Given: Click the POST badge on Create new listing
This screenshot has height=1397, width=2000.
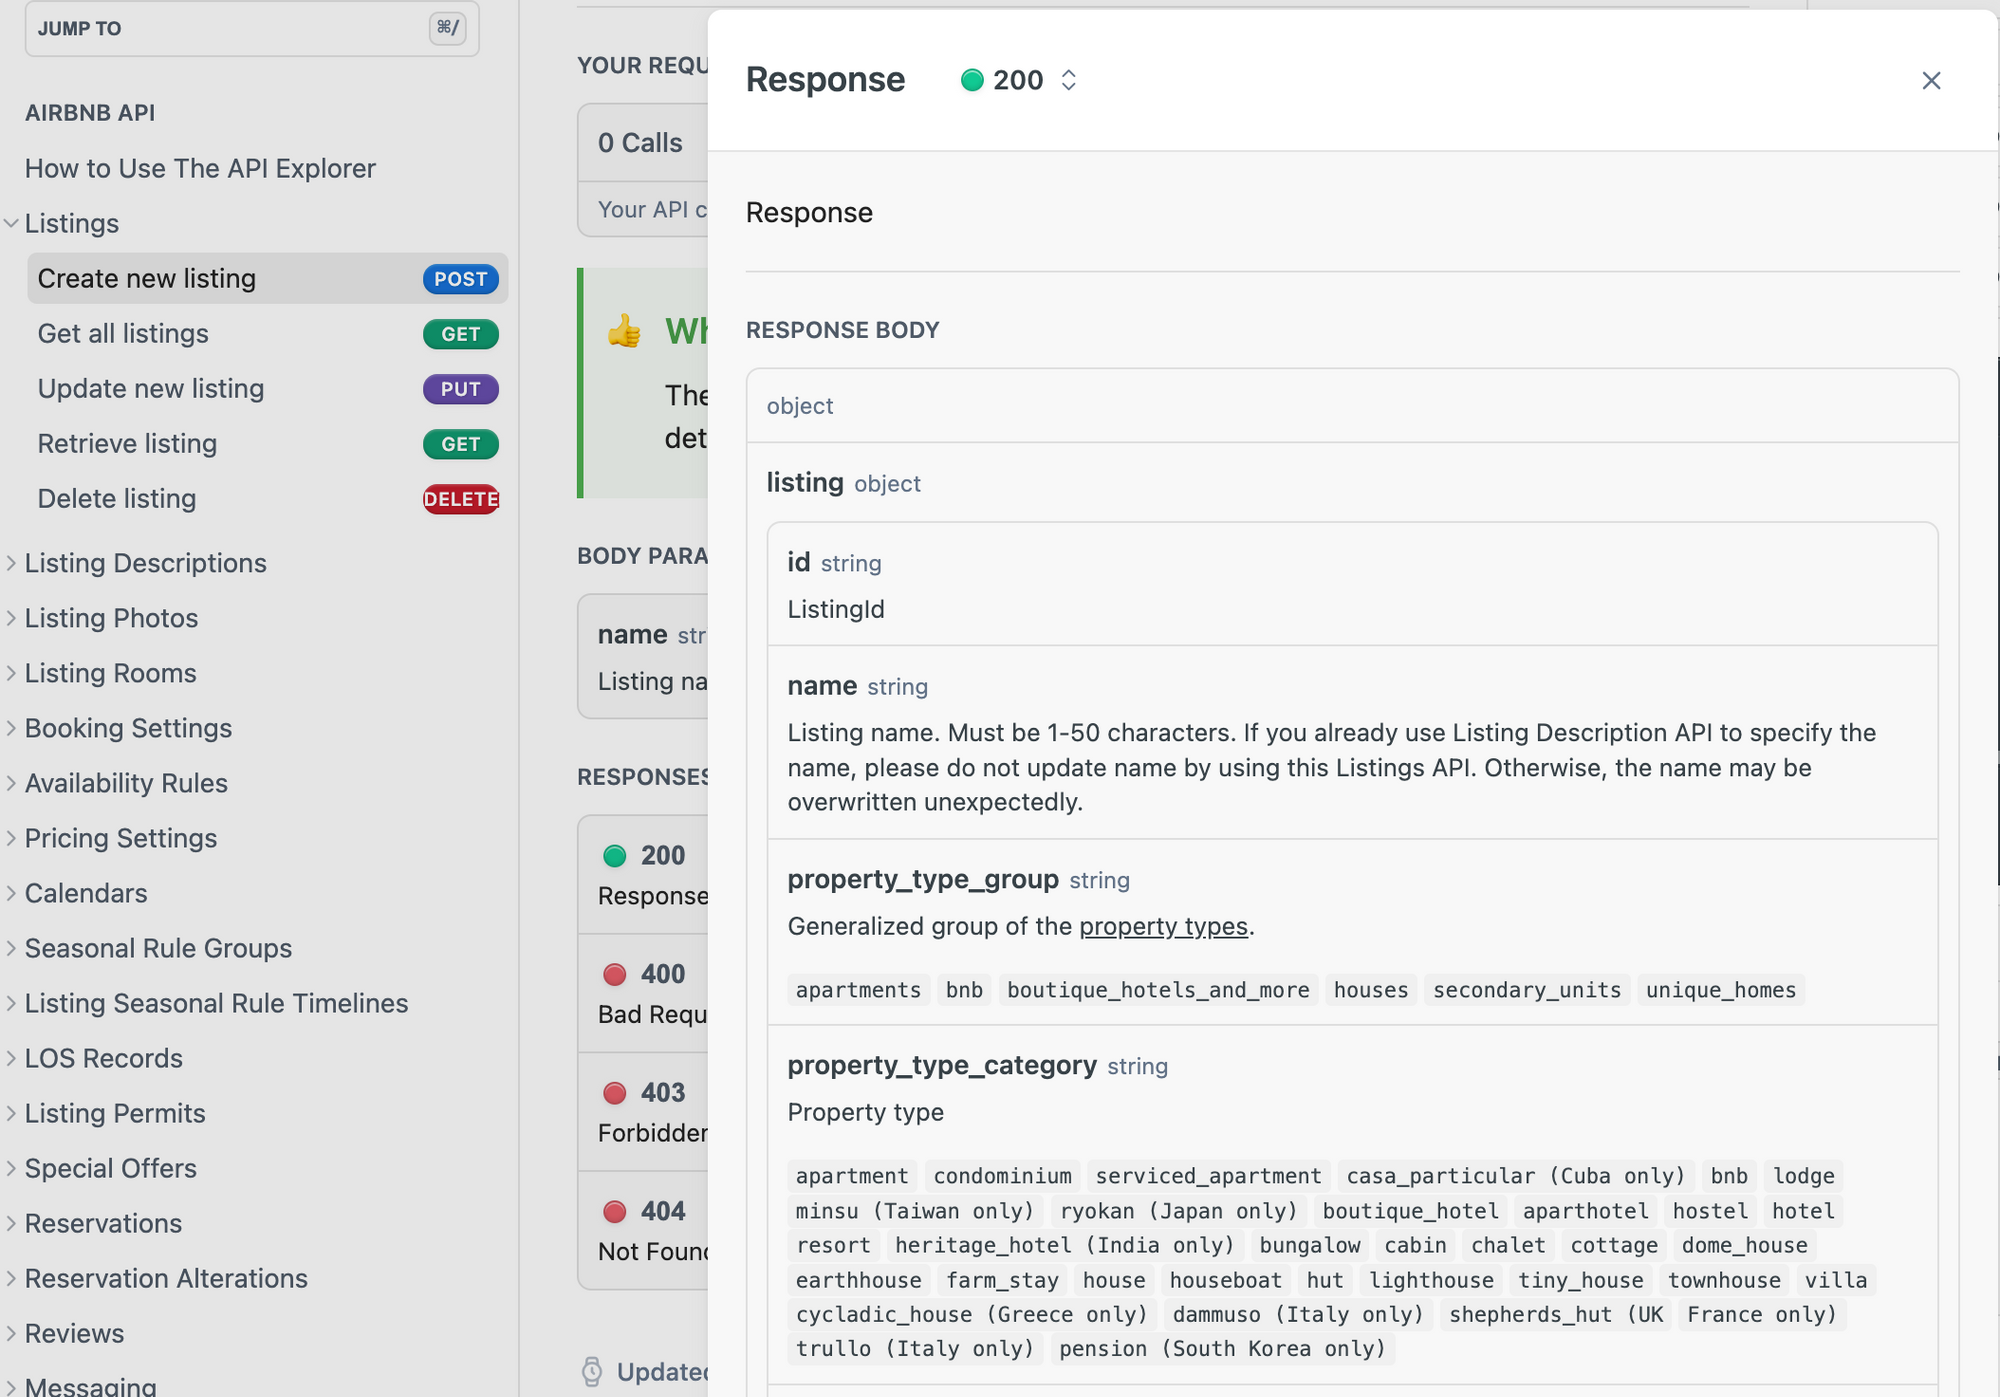Looking at the screenshot, I should click(x=461, y=279).
